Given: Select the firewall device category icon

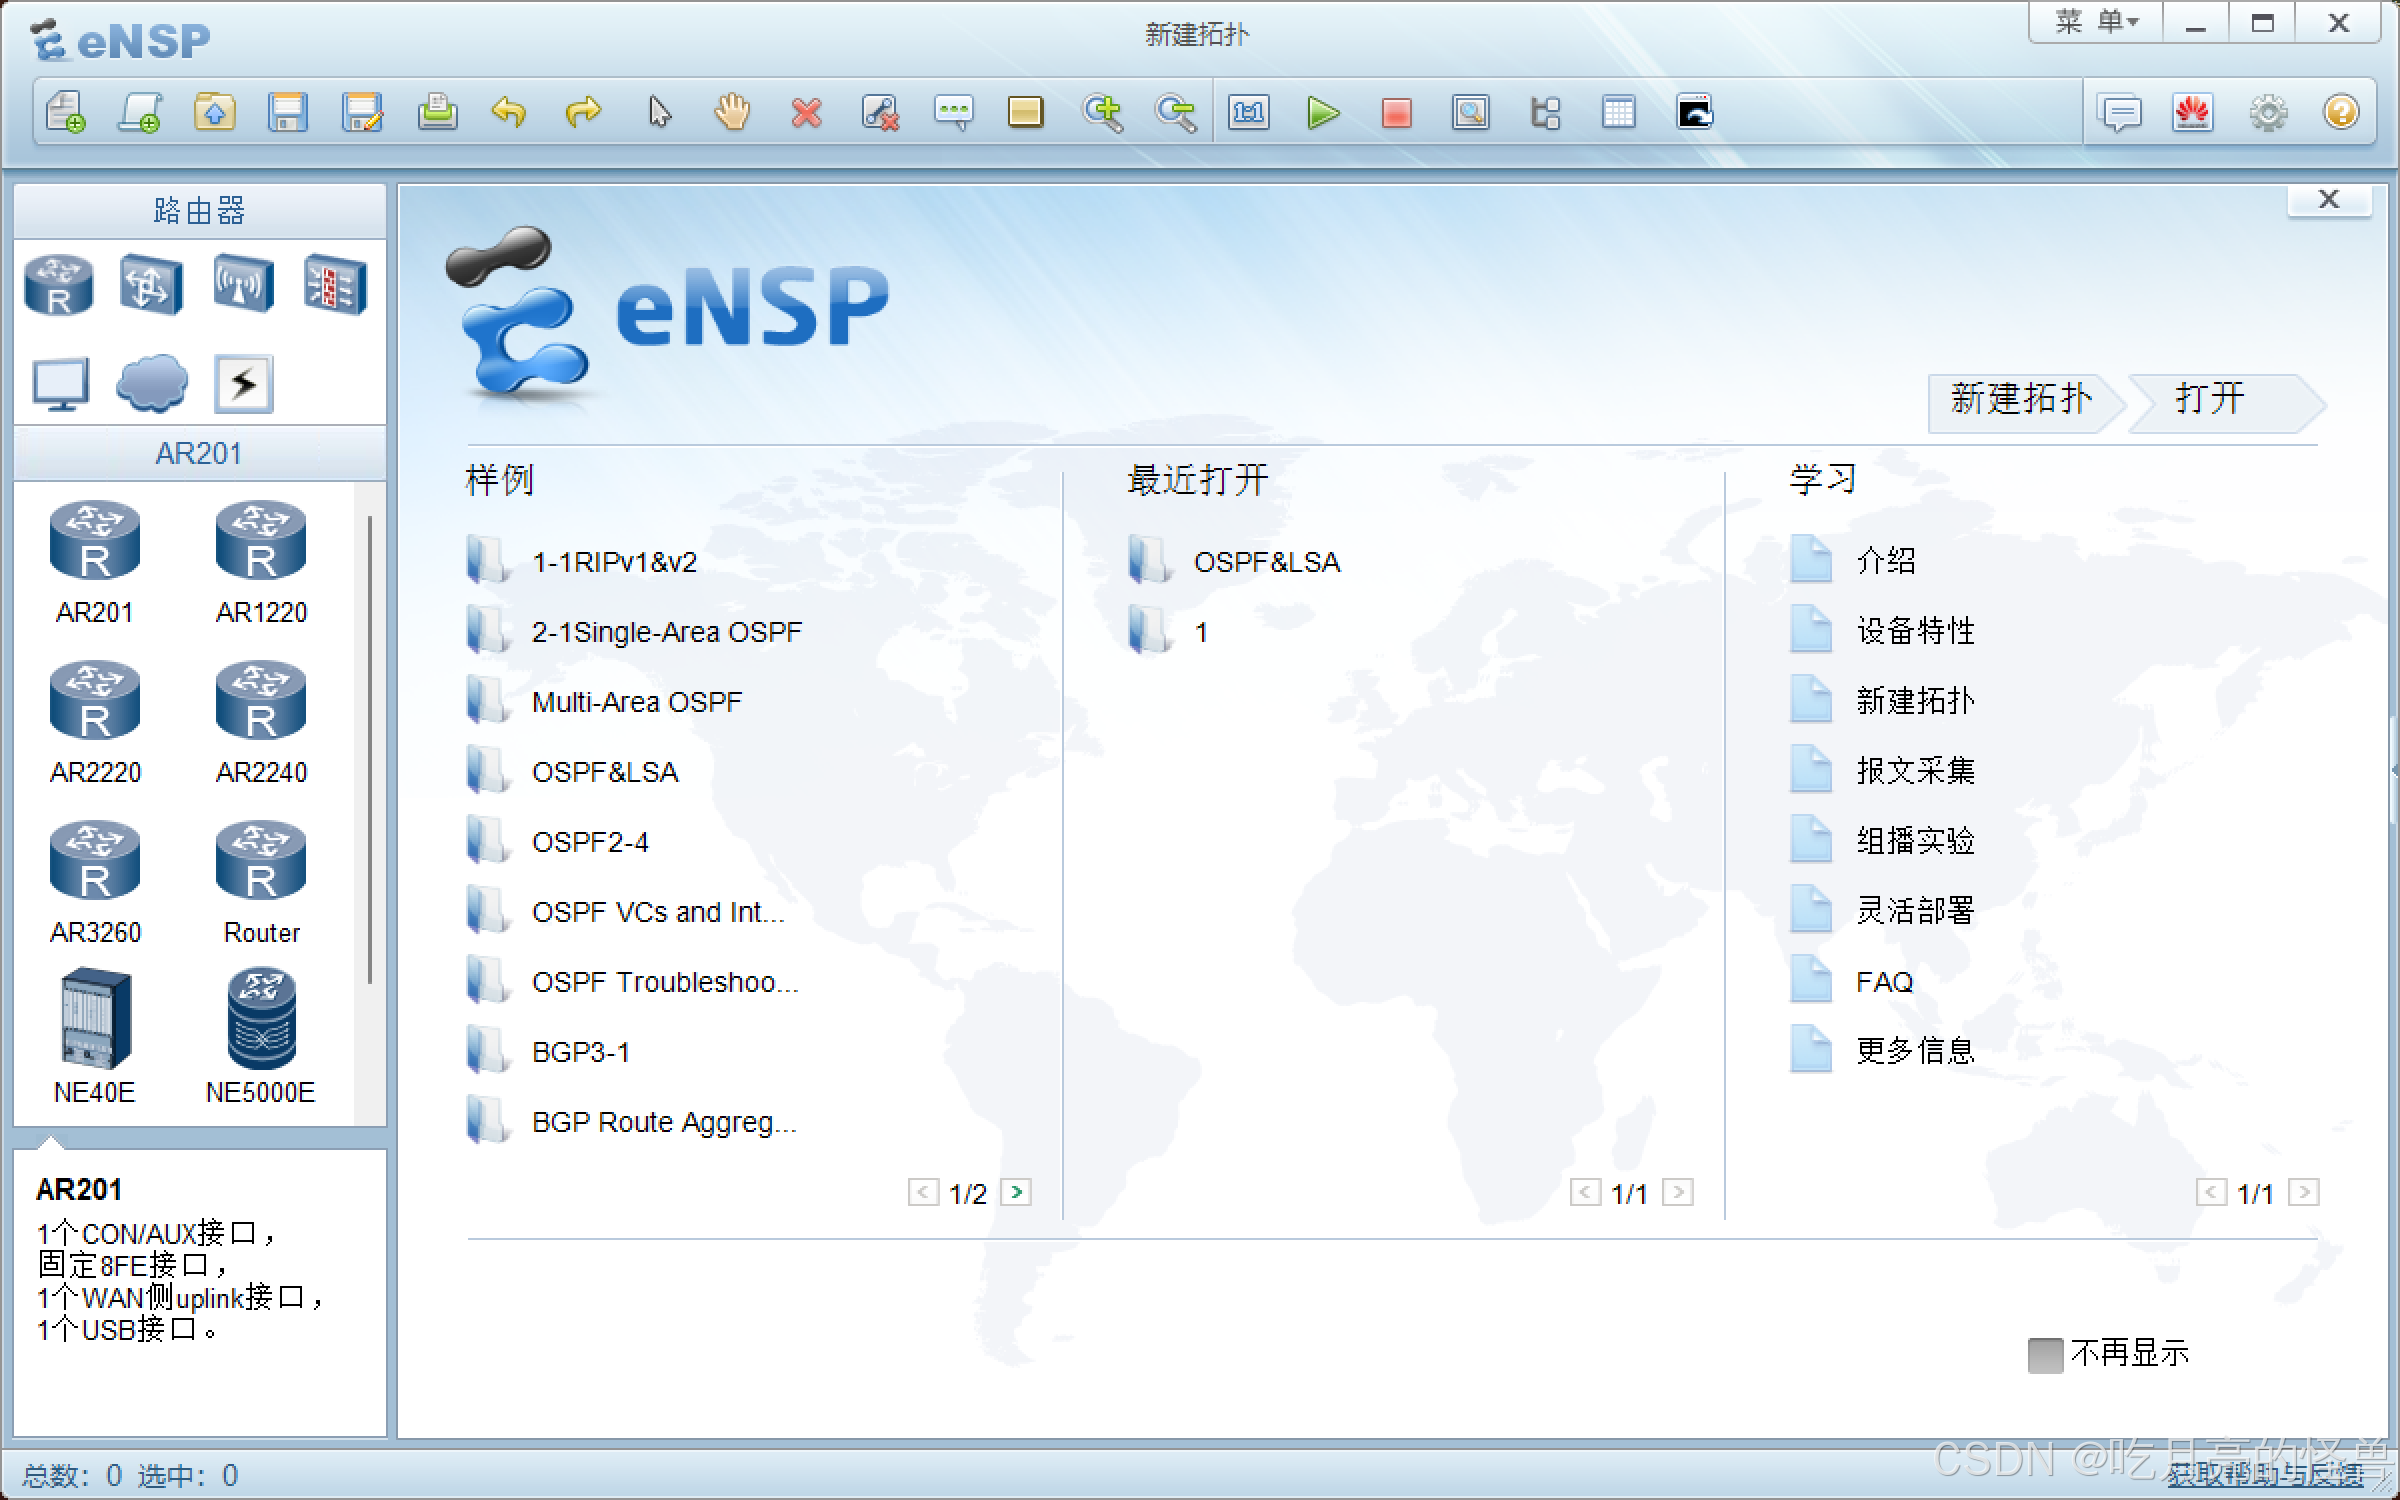Looking at the screenshot, I should click(x=335, y=284).
